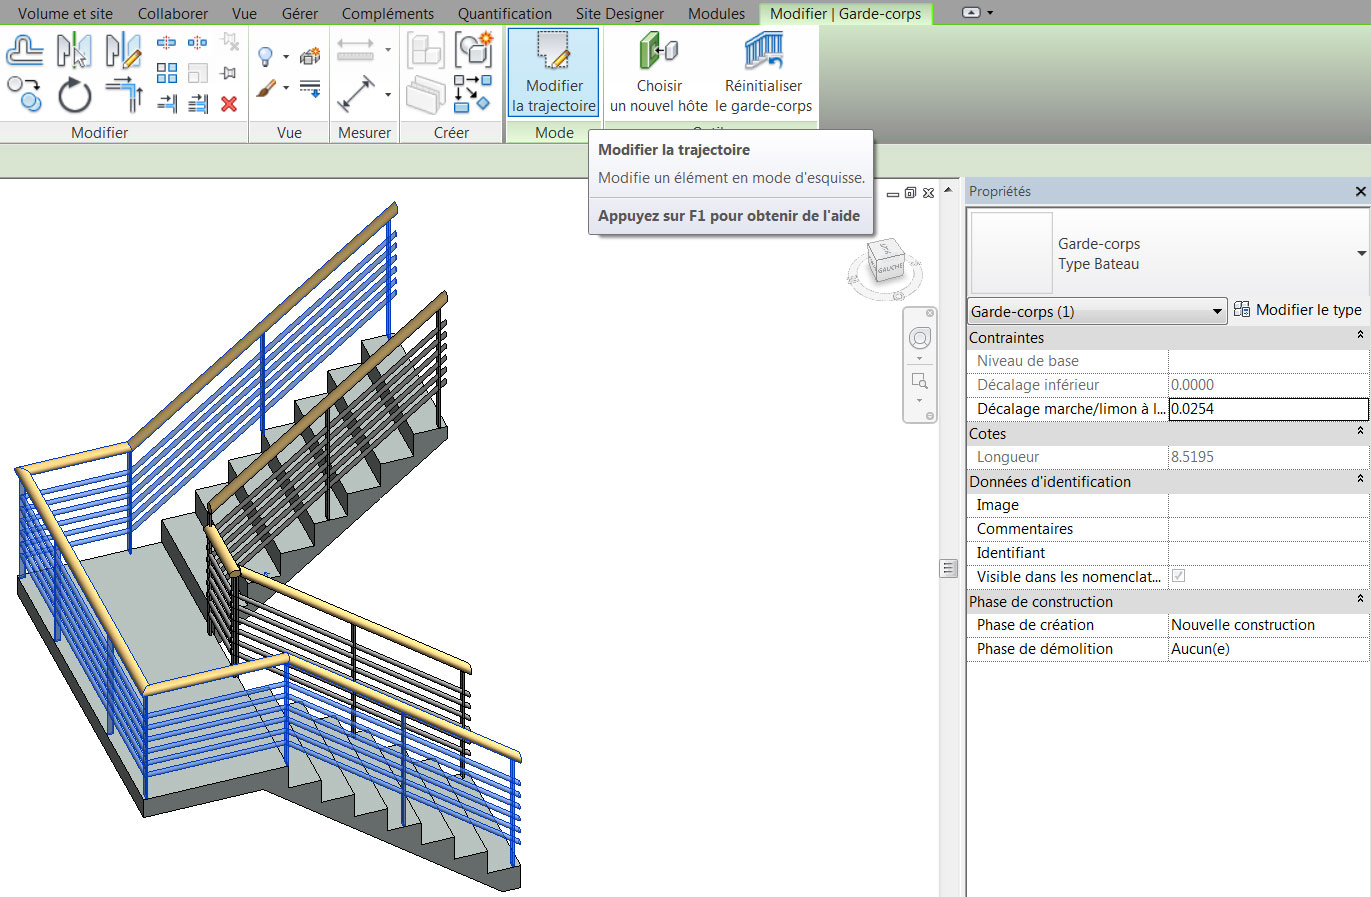This screenshot has height=897, width=1371.
Task: Expand the Garde-corps (1) selection dropdown
Action: point(1216,311)
